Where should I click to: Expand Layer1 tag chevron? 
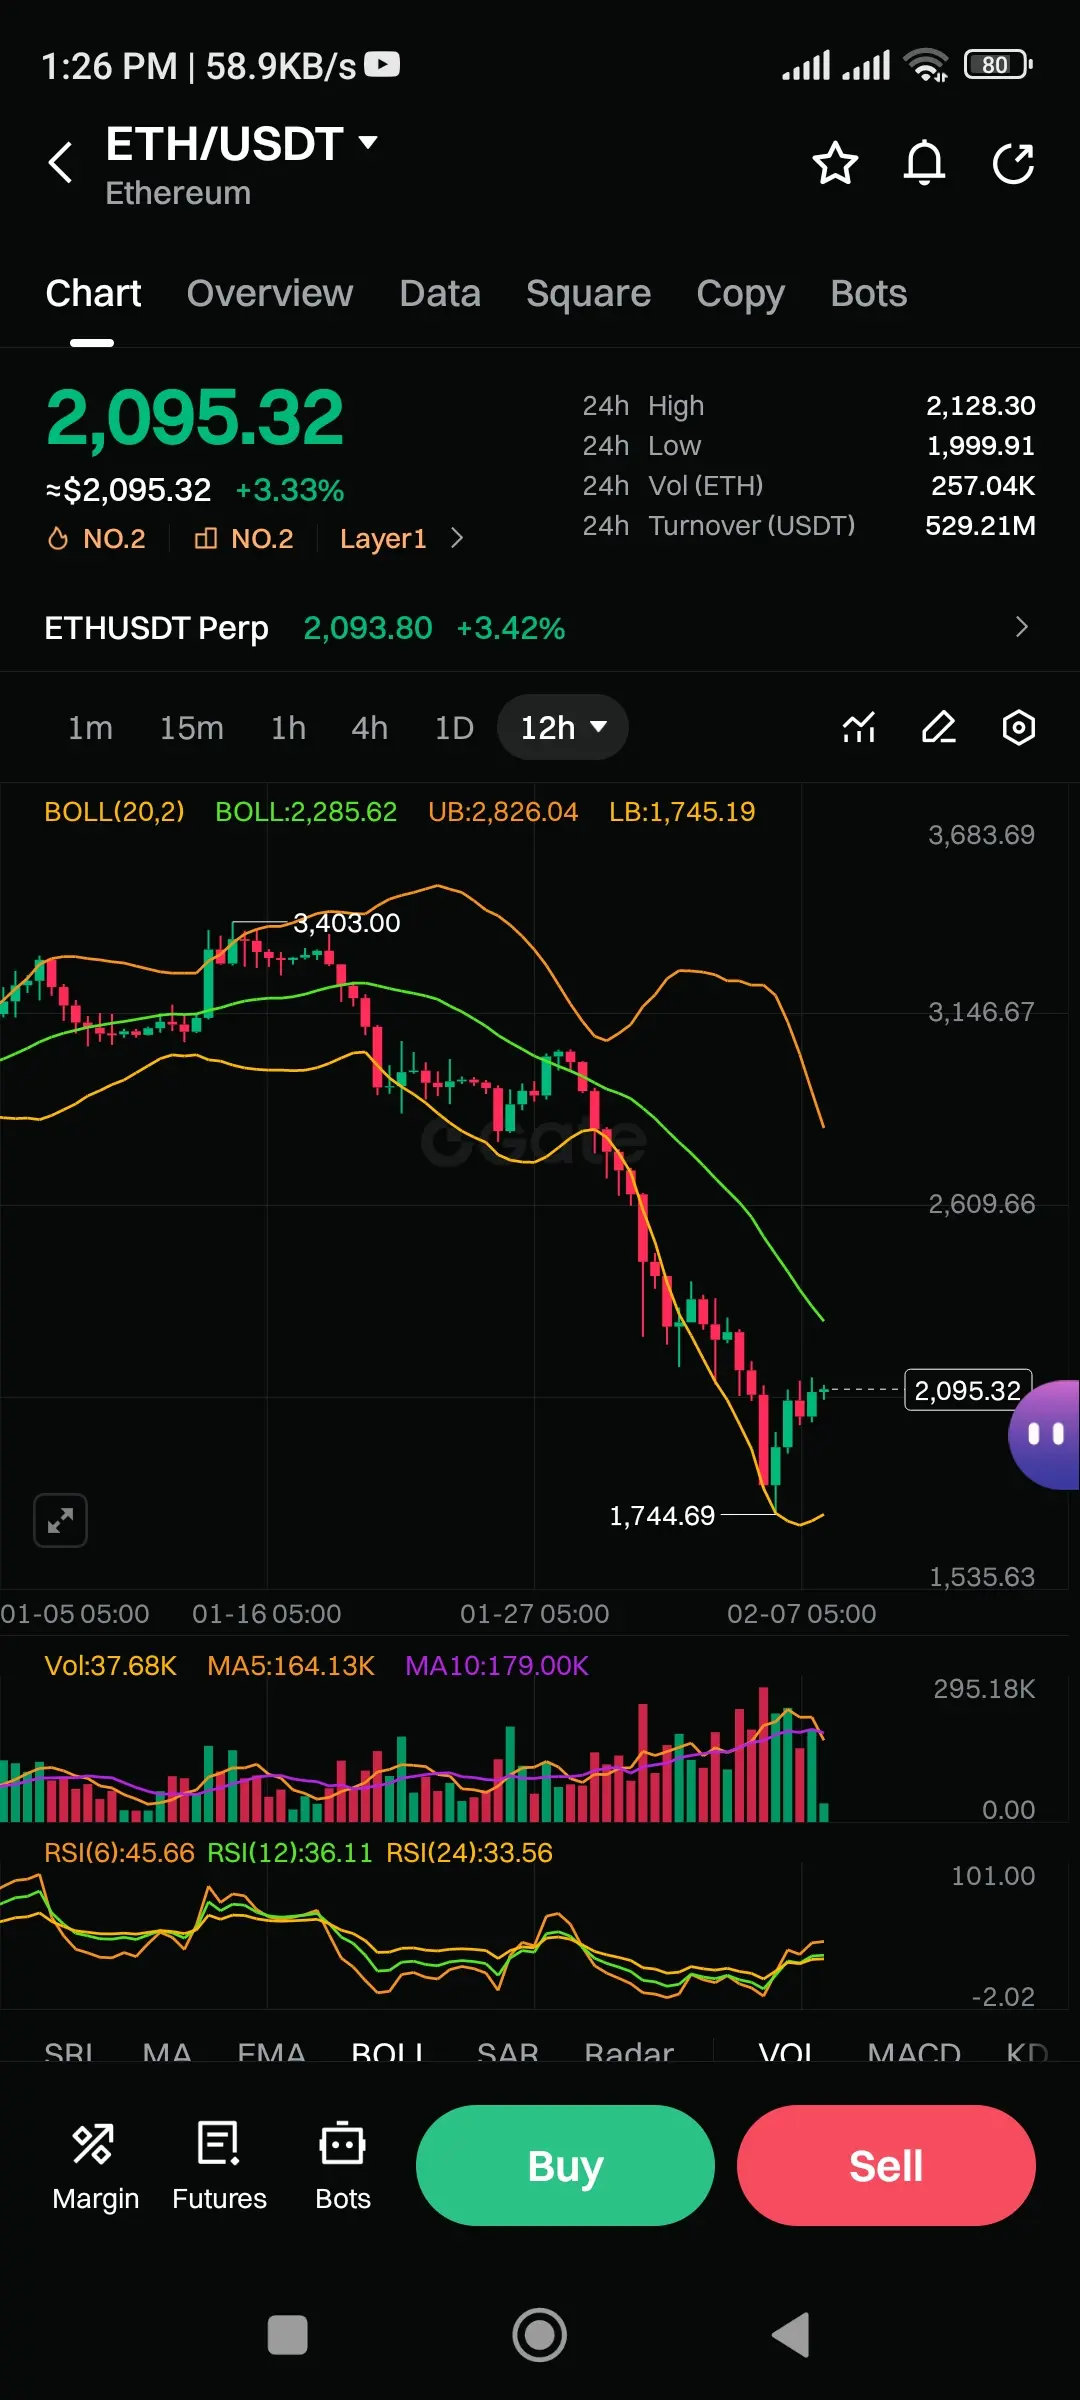click(457, 539)
